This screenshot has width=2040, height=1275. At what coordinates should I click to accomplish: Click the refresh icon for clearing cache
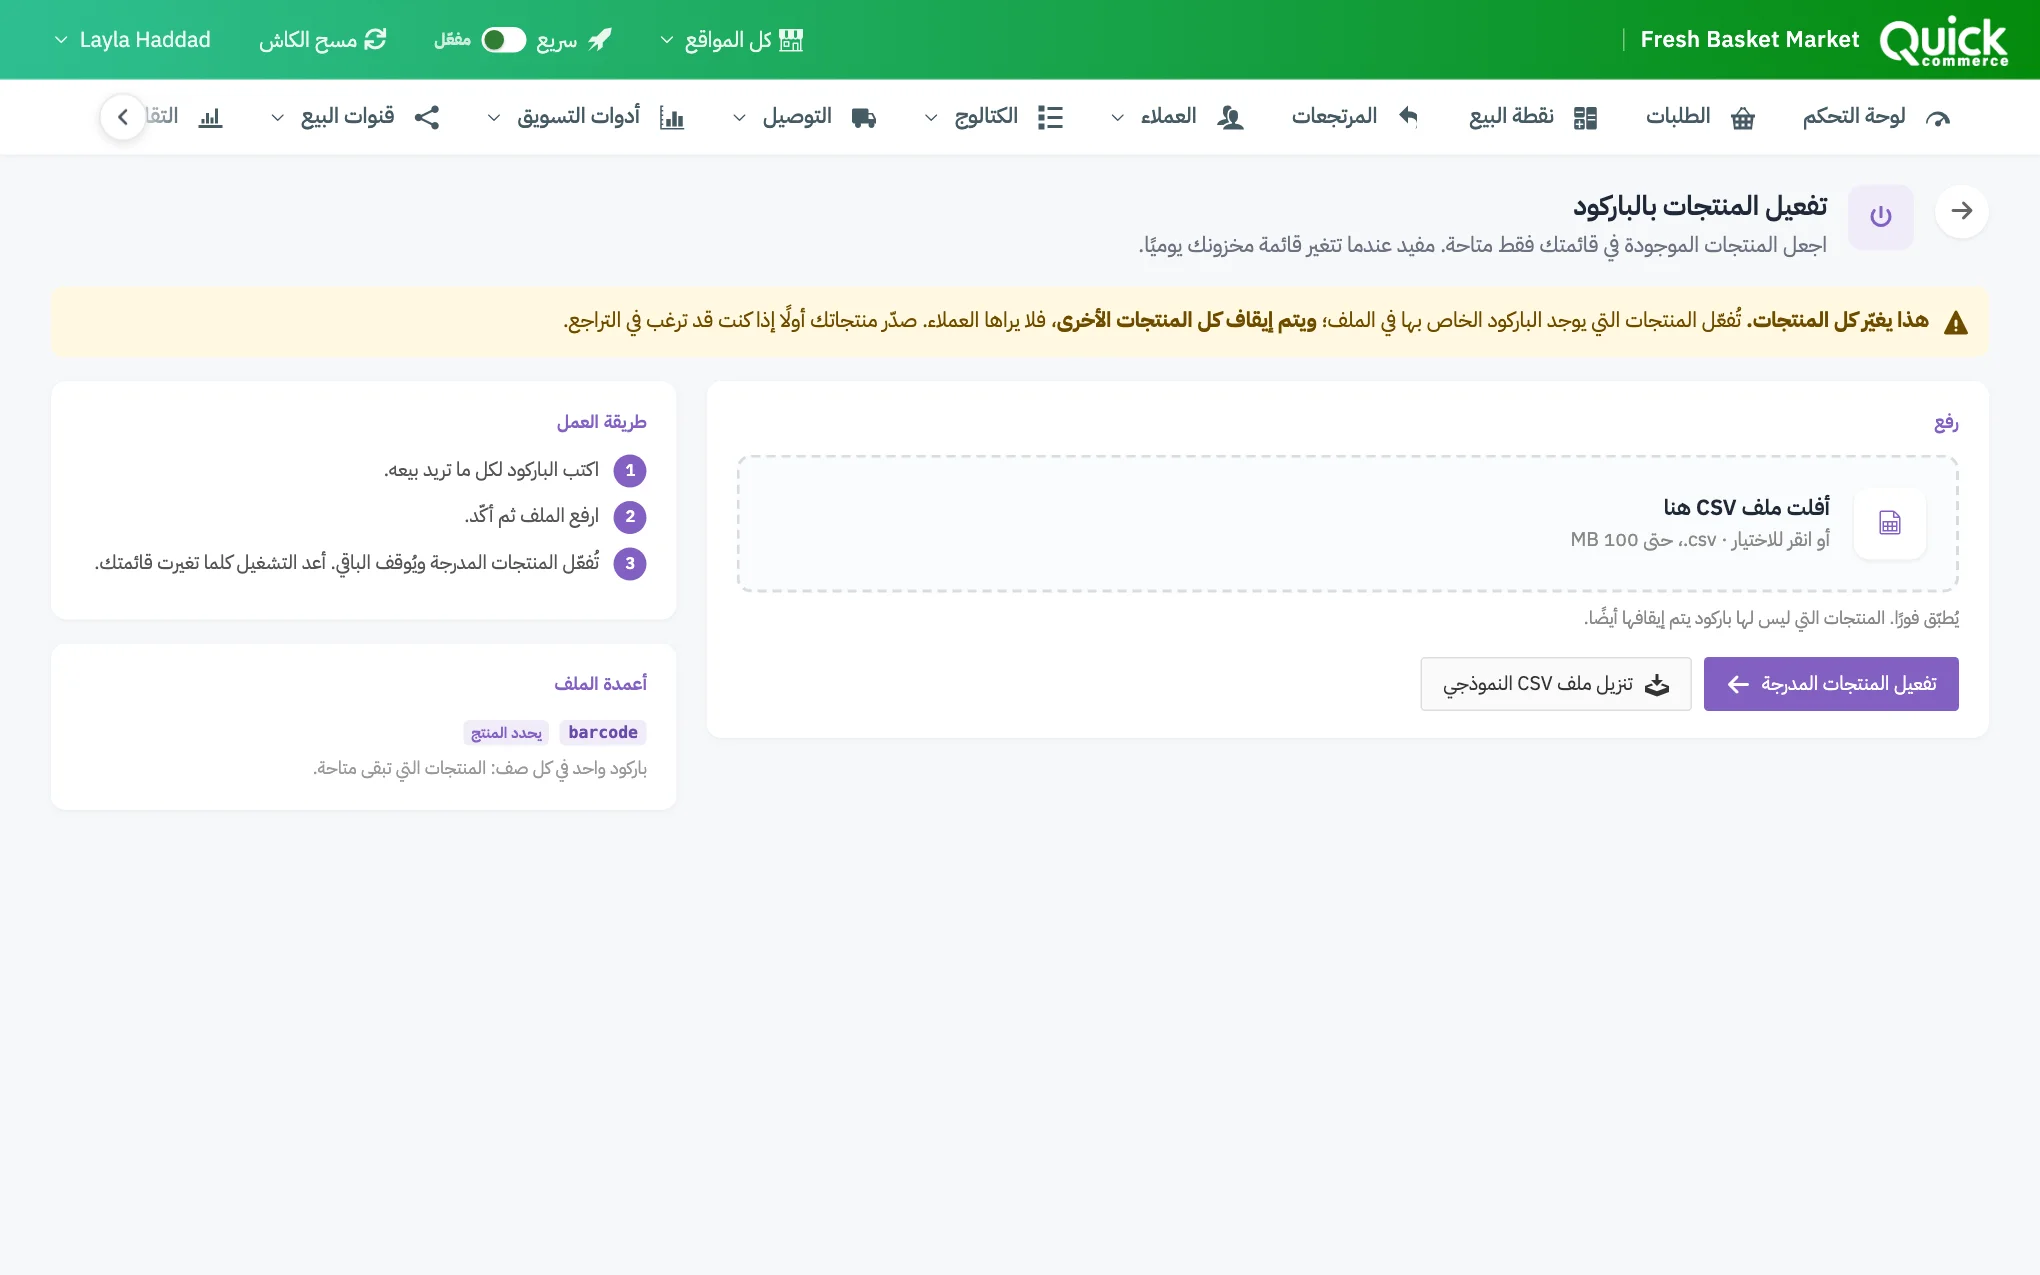(375, 39)
